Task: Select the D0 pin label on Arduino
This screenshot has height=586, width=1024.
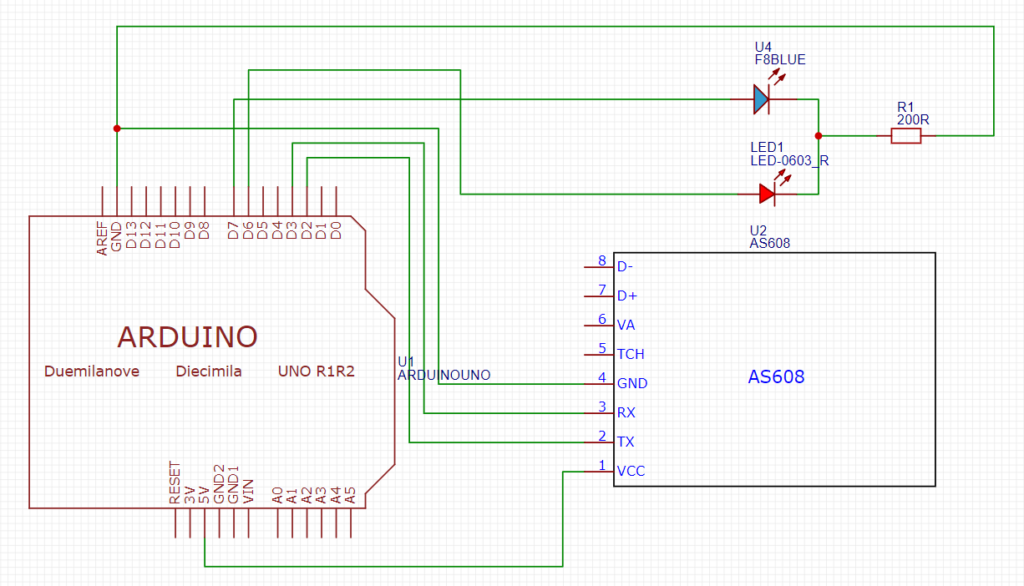Action: pyautogui.click(x=336, y=230)
